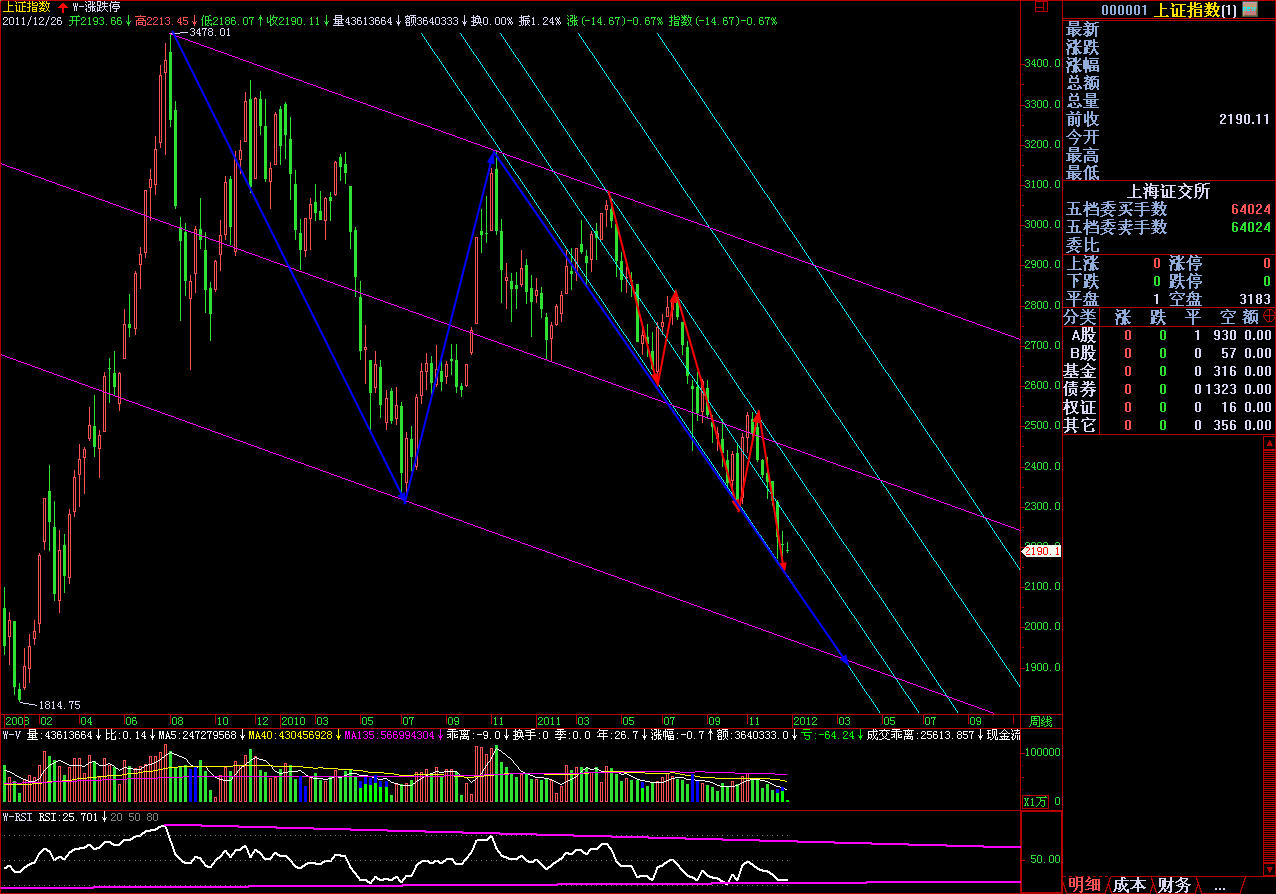Click the '...' more tabs button
Image resolution: width=1276 pixels, height=894 pixels.
[x=1219, y=884]
